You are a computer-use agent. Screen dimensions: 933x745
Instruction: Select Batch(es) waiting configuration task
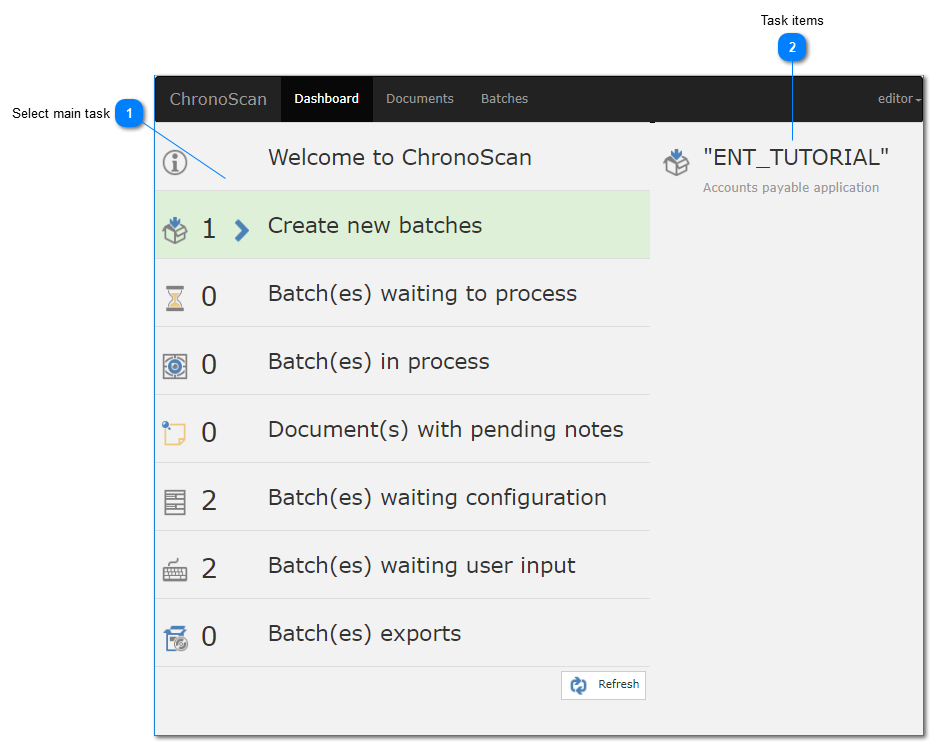[x=402, y=497]
